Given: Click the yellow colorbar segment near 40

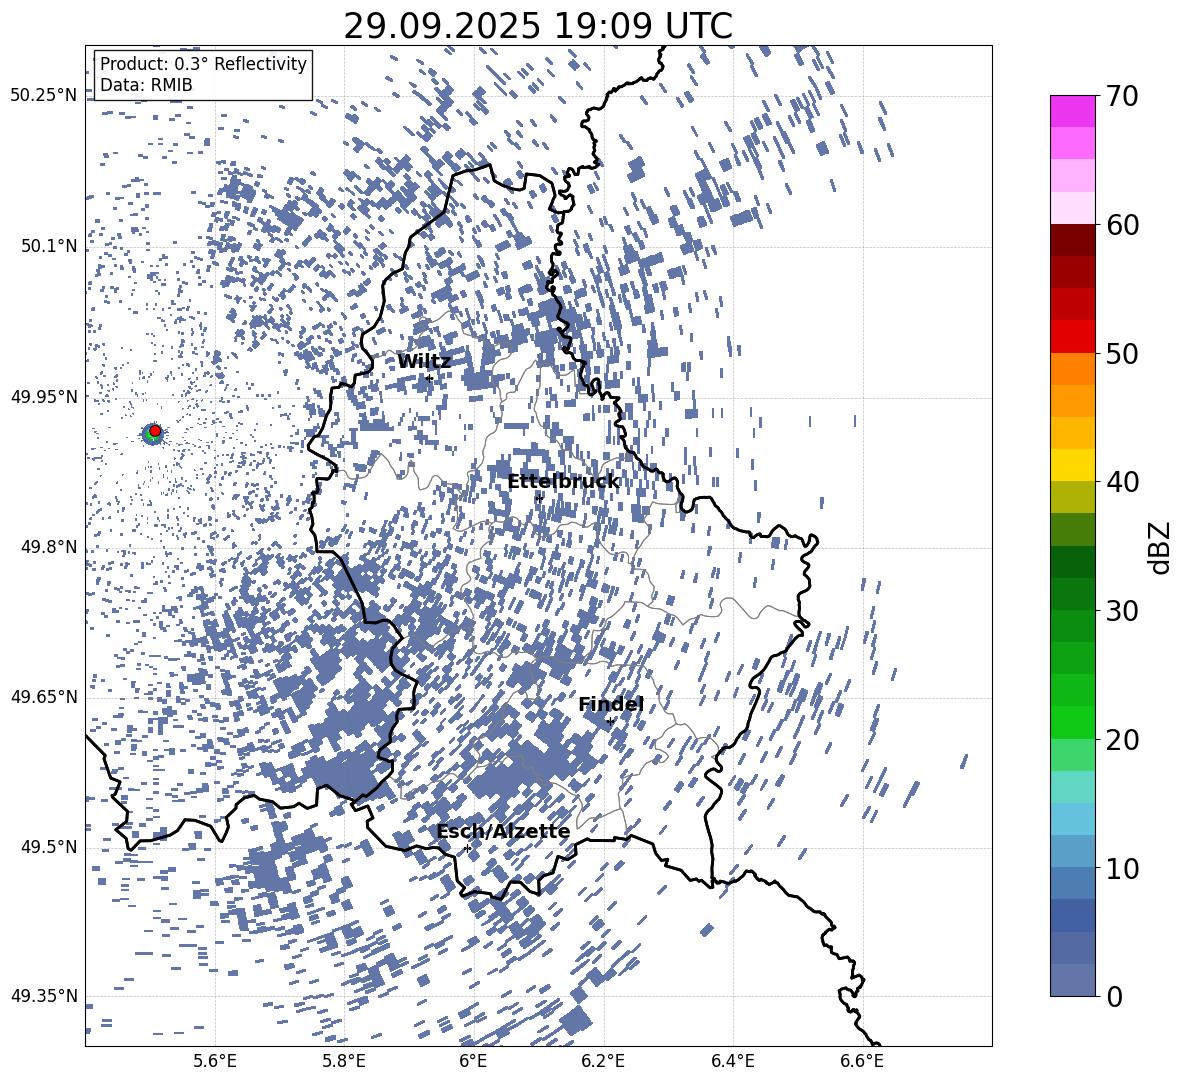Looking at the screenshot, I should 1072,465.
